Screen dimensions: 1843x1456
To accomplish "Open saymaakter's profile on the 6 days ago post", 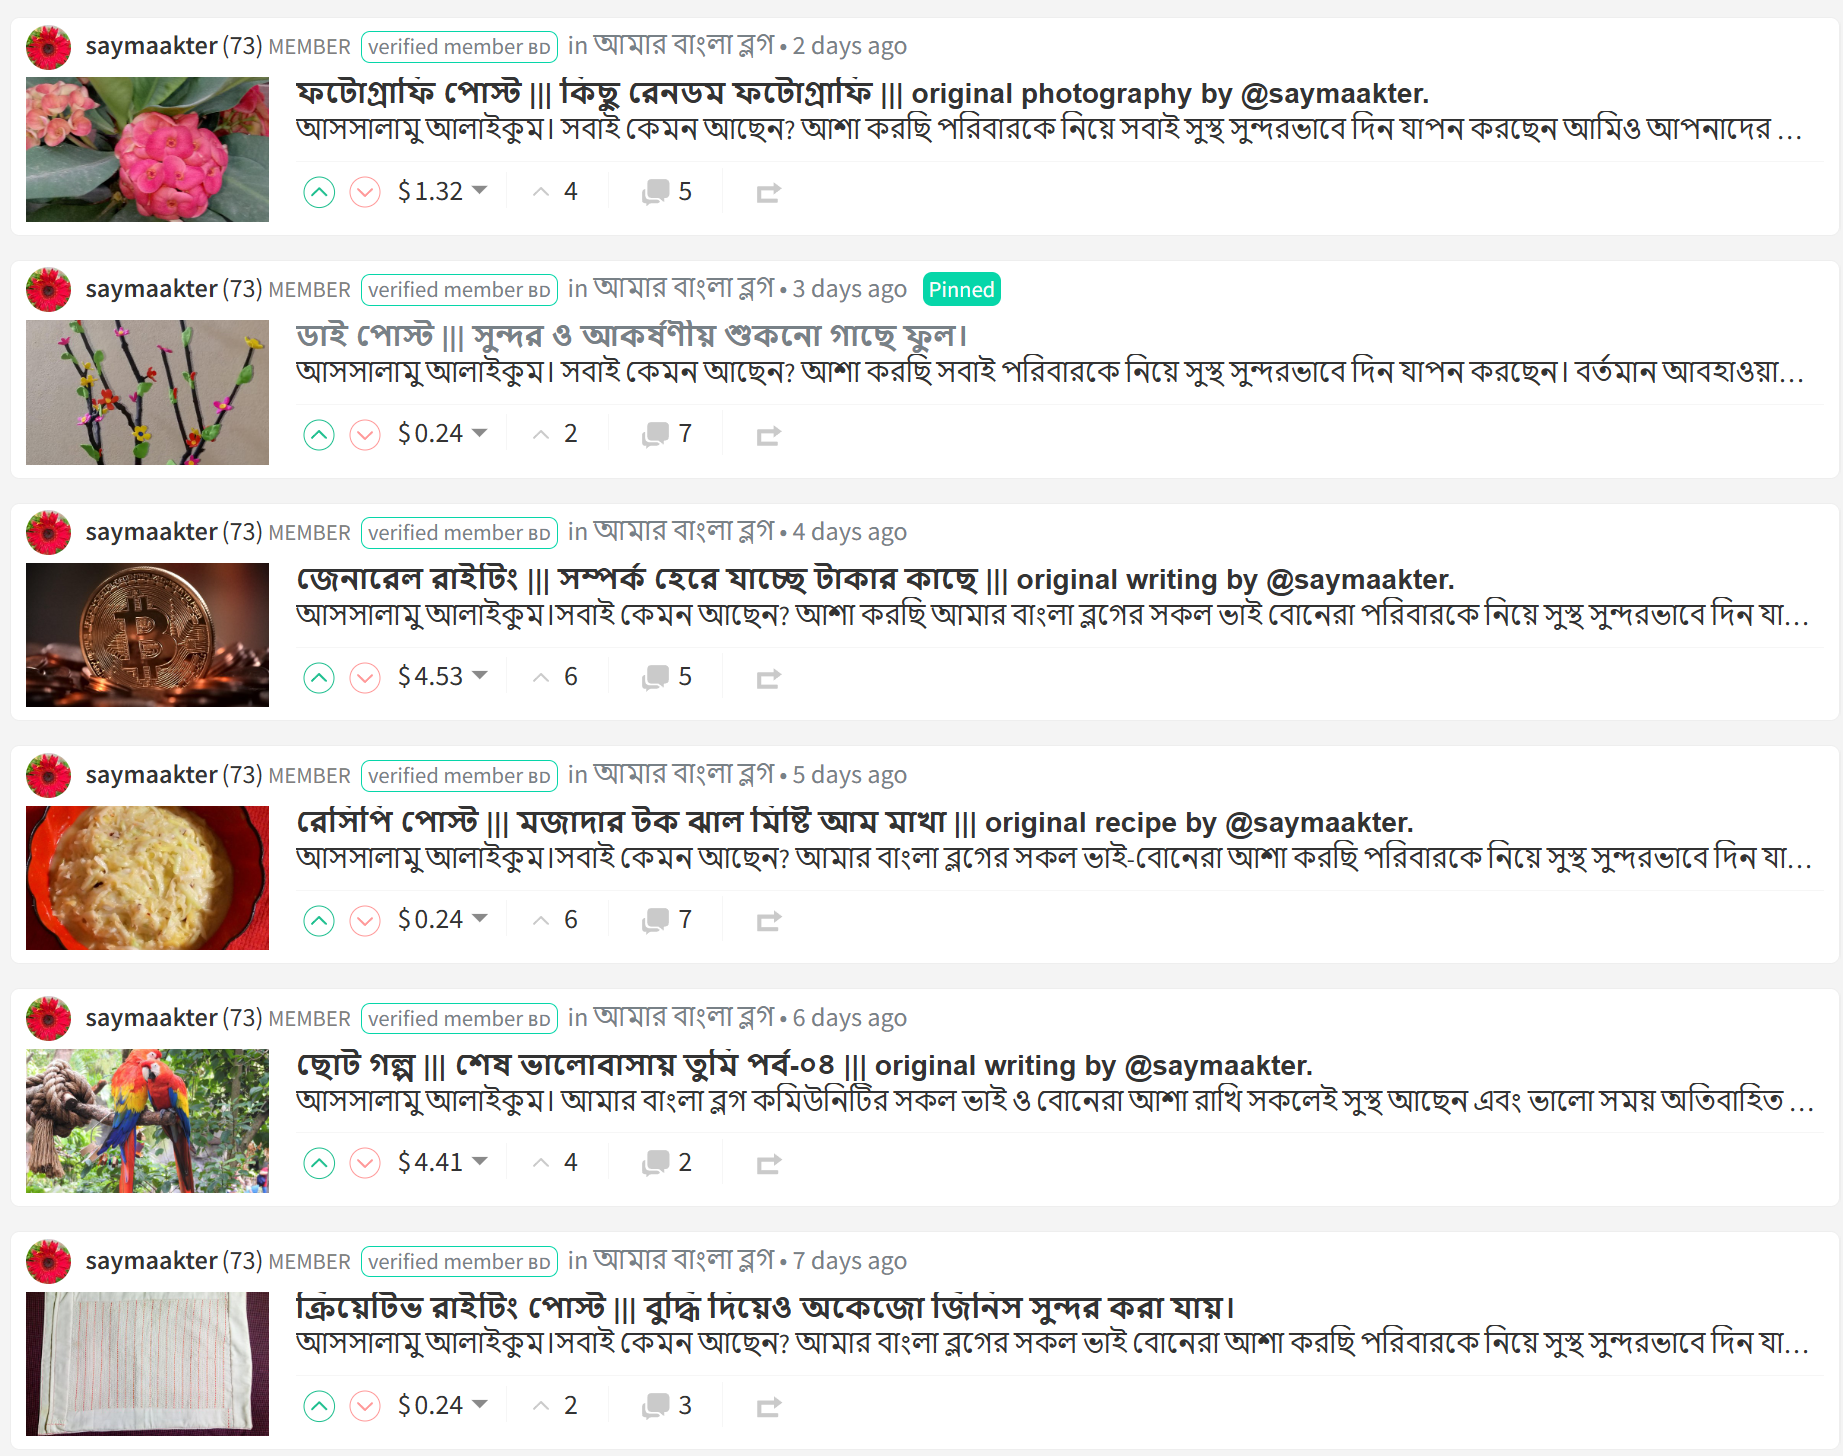I will pos(151,1018).
